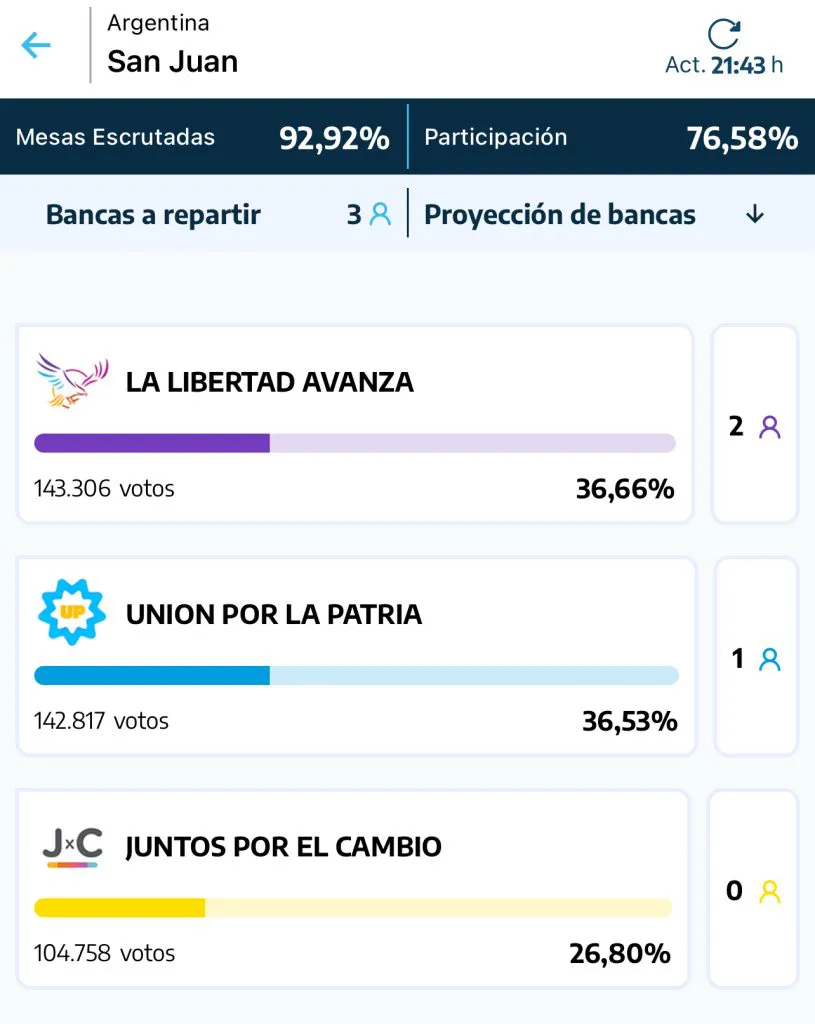Click La Libertad Avanza eagle logo
The width and height of the screenshot is (815, 1024).
coord(71,381)
